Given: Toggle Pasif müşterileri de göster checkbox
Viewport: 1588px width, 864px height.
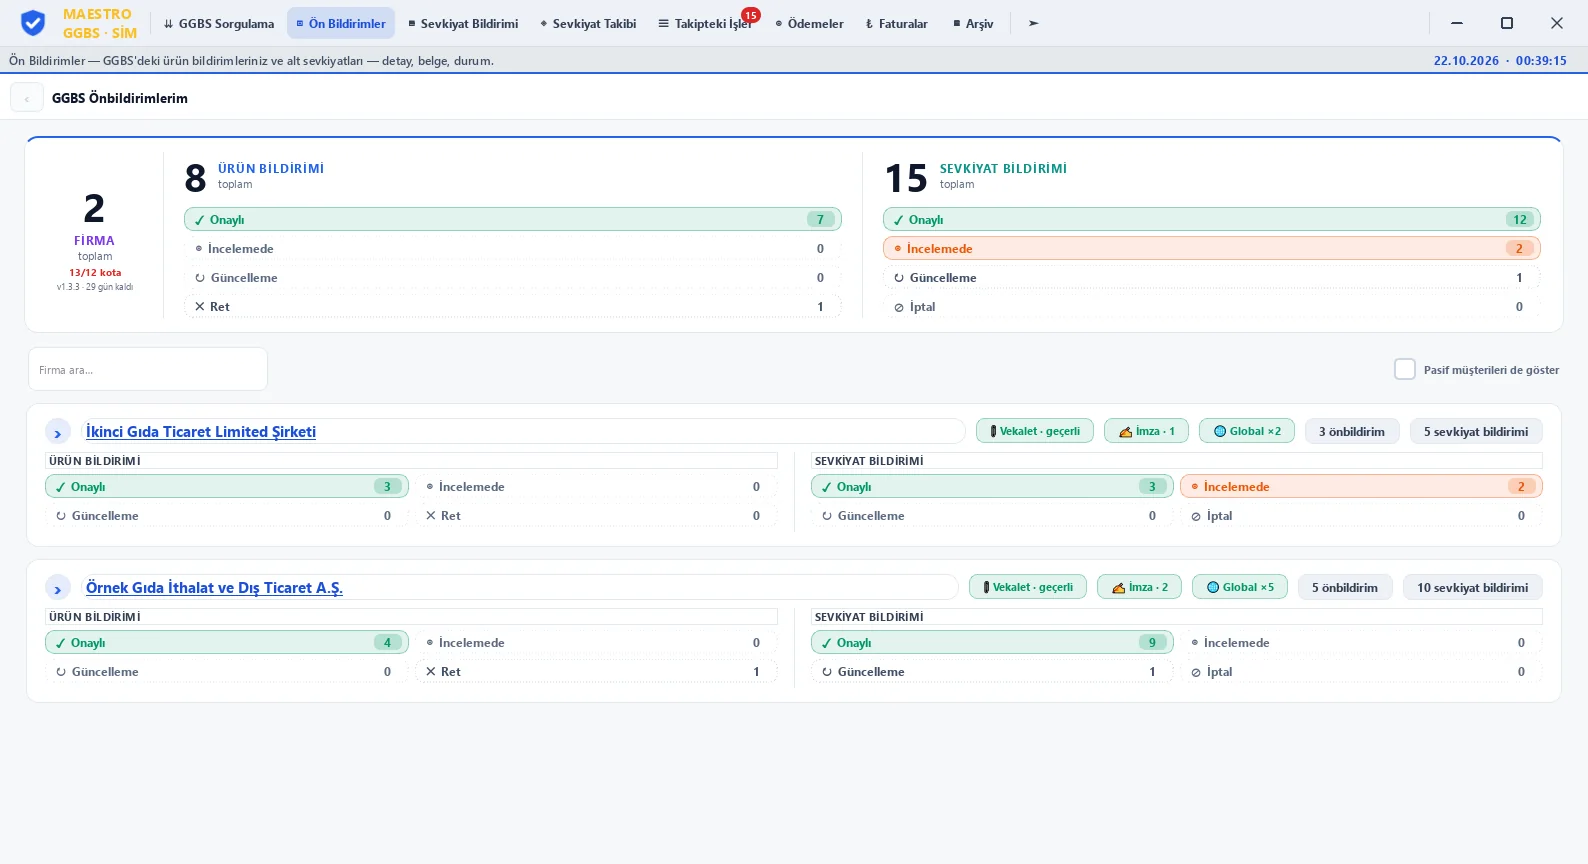Looking at the screenshot, I should click(x=1405, y=369).
